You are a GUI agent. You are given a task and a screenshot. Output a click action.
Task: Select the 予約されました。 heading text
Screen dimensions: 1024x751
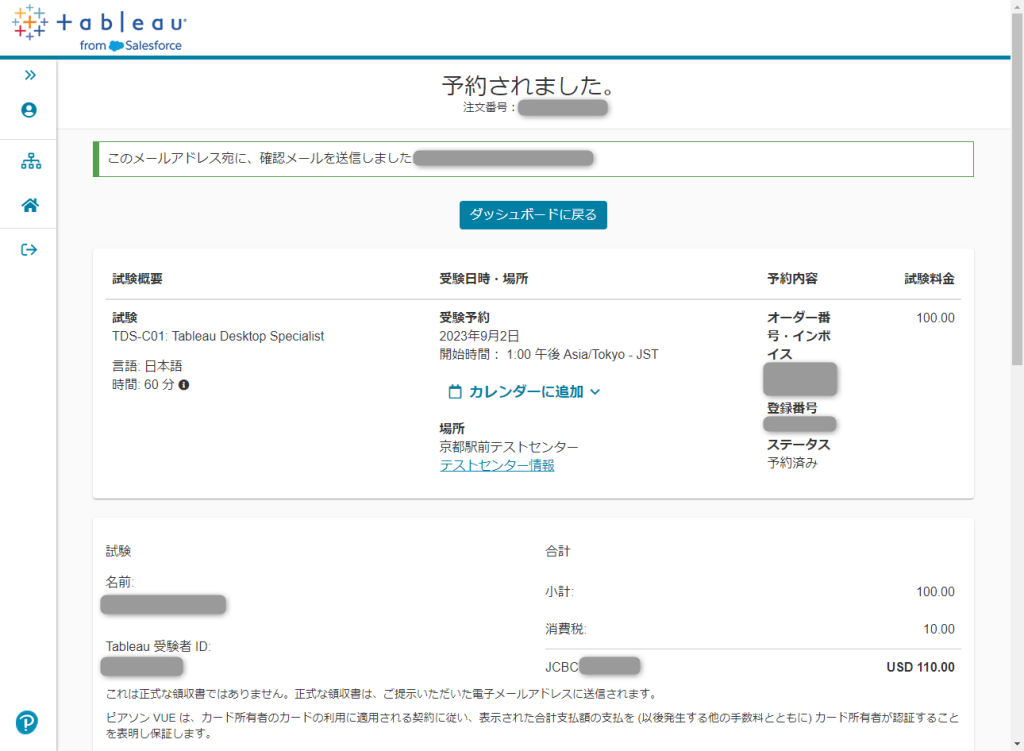[528, 86]
